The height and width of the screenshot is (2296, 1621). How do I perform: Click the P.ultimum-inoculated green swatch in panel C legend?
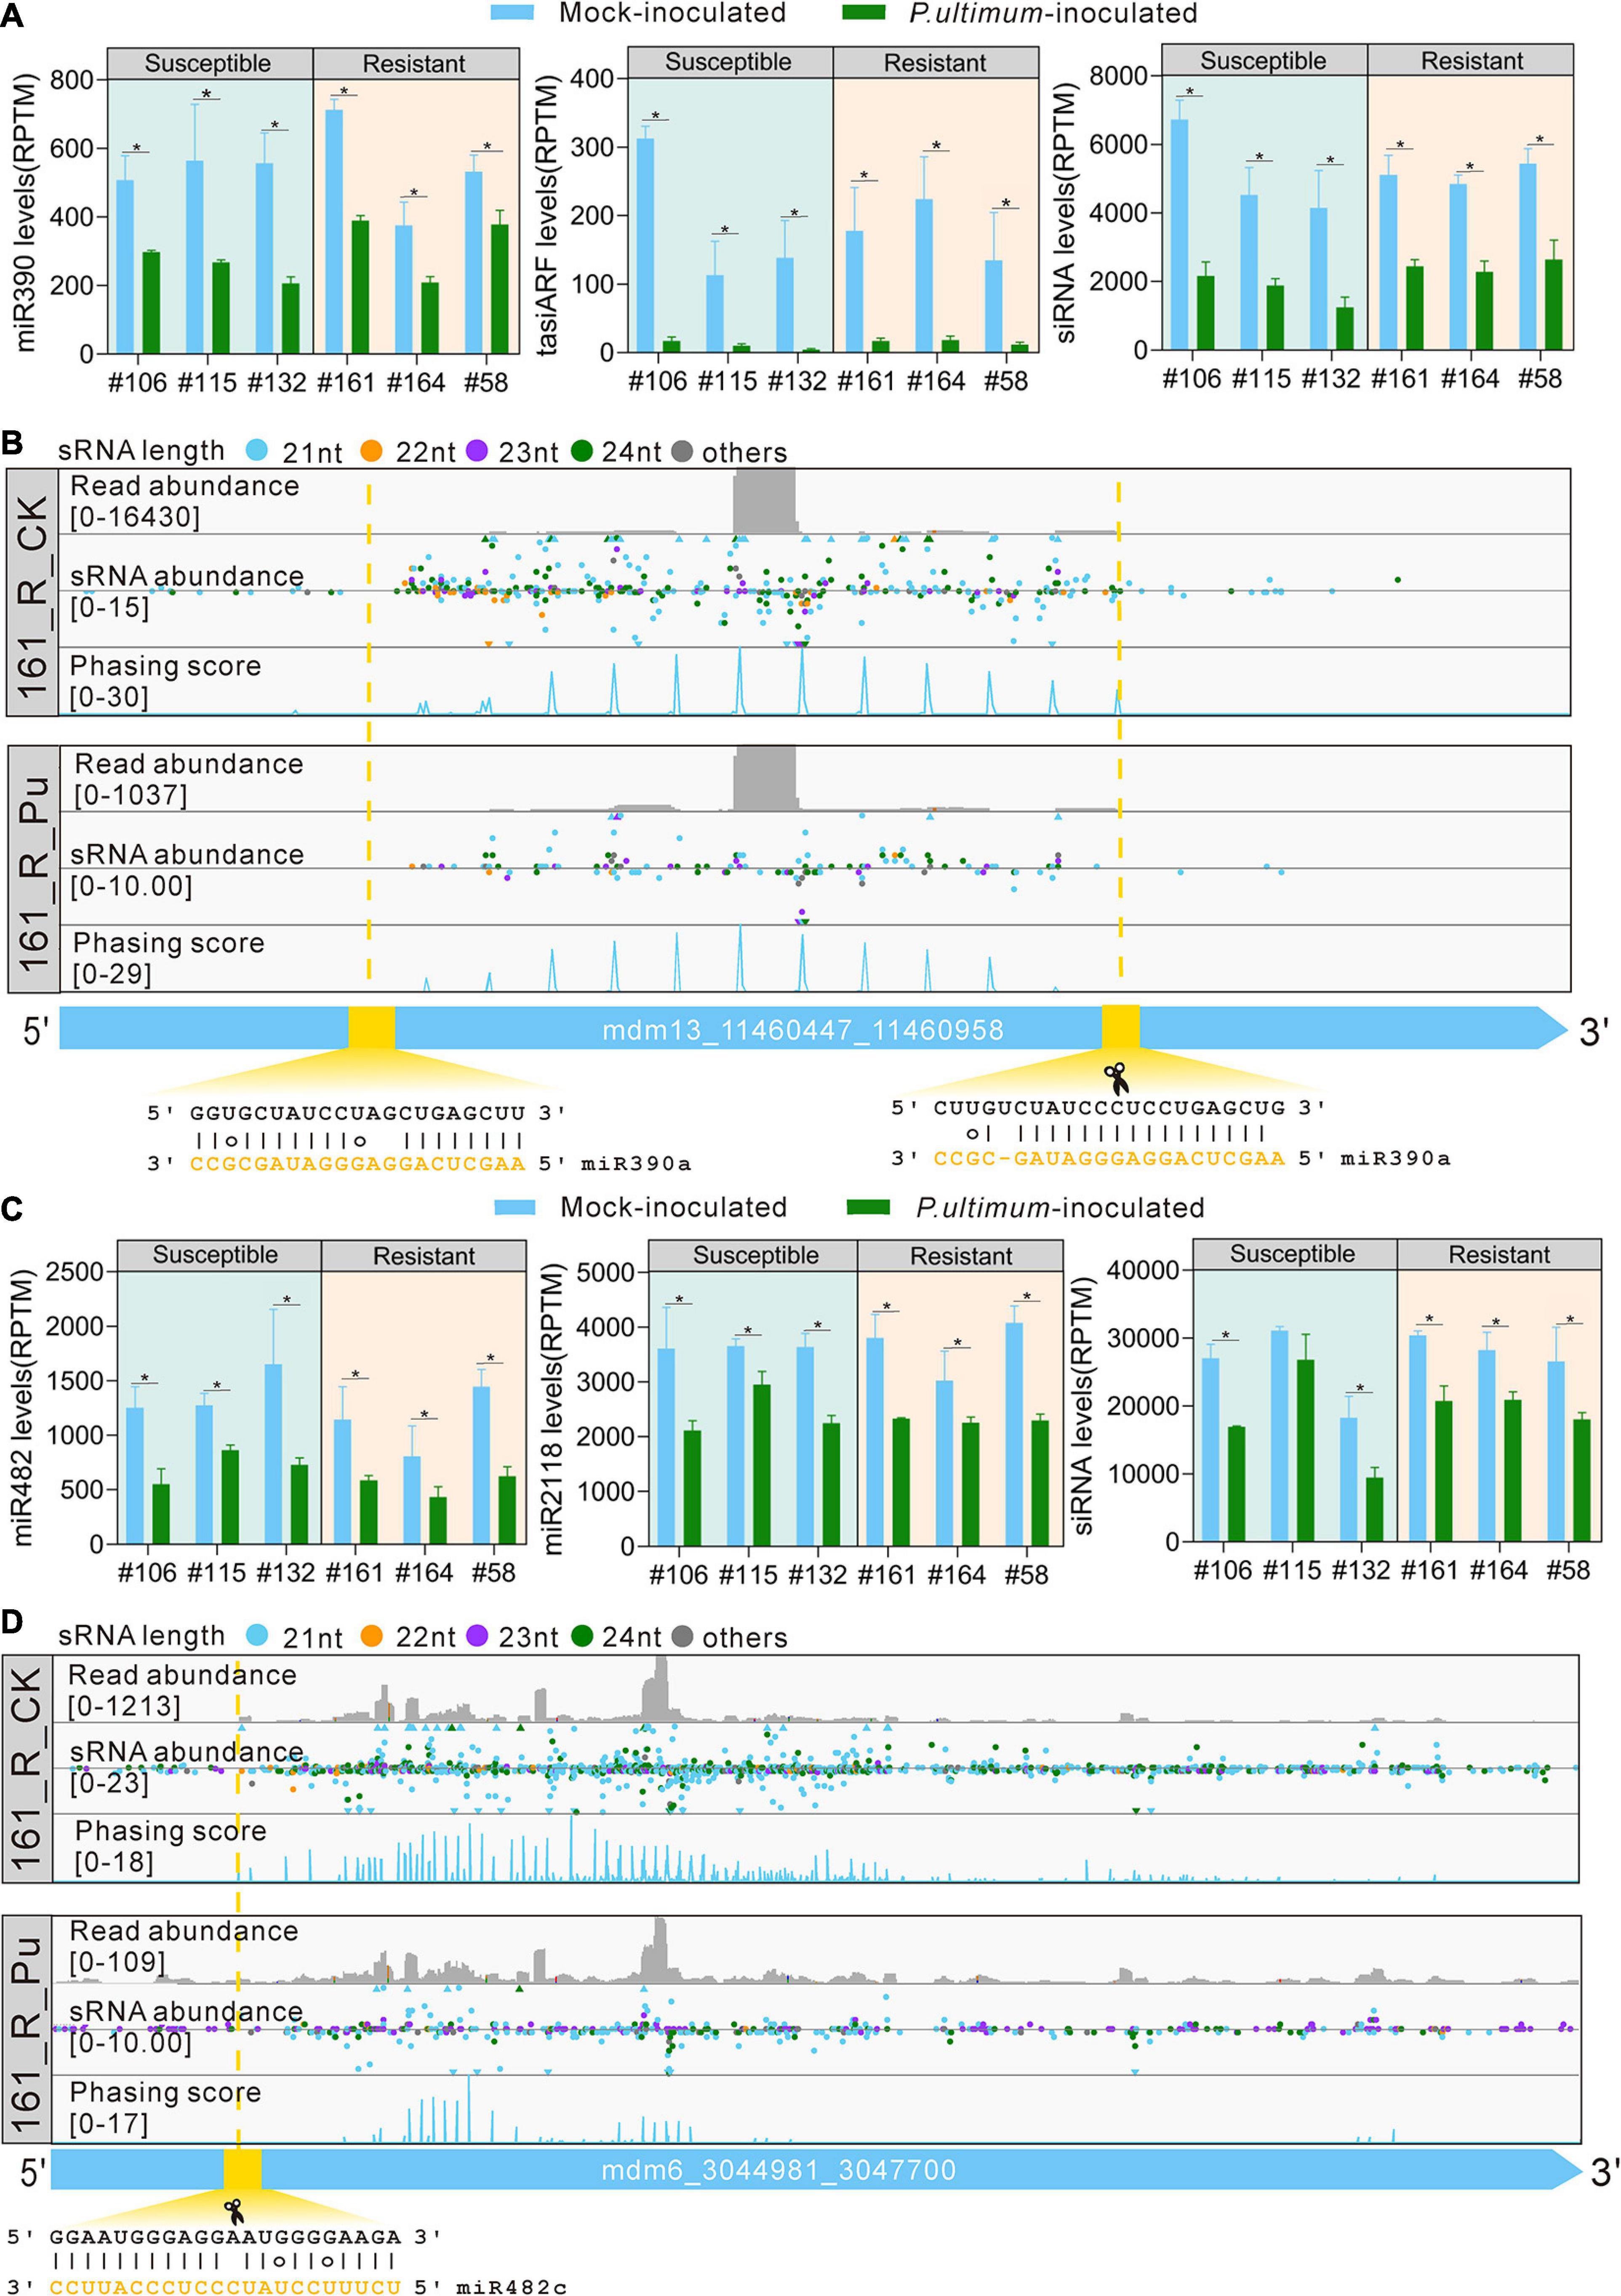pos(868,1207)
